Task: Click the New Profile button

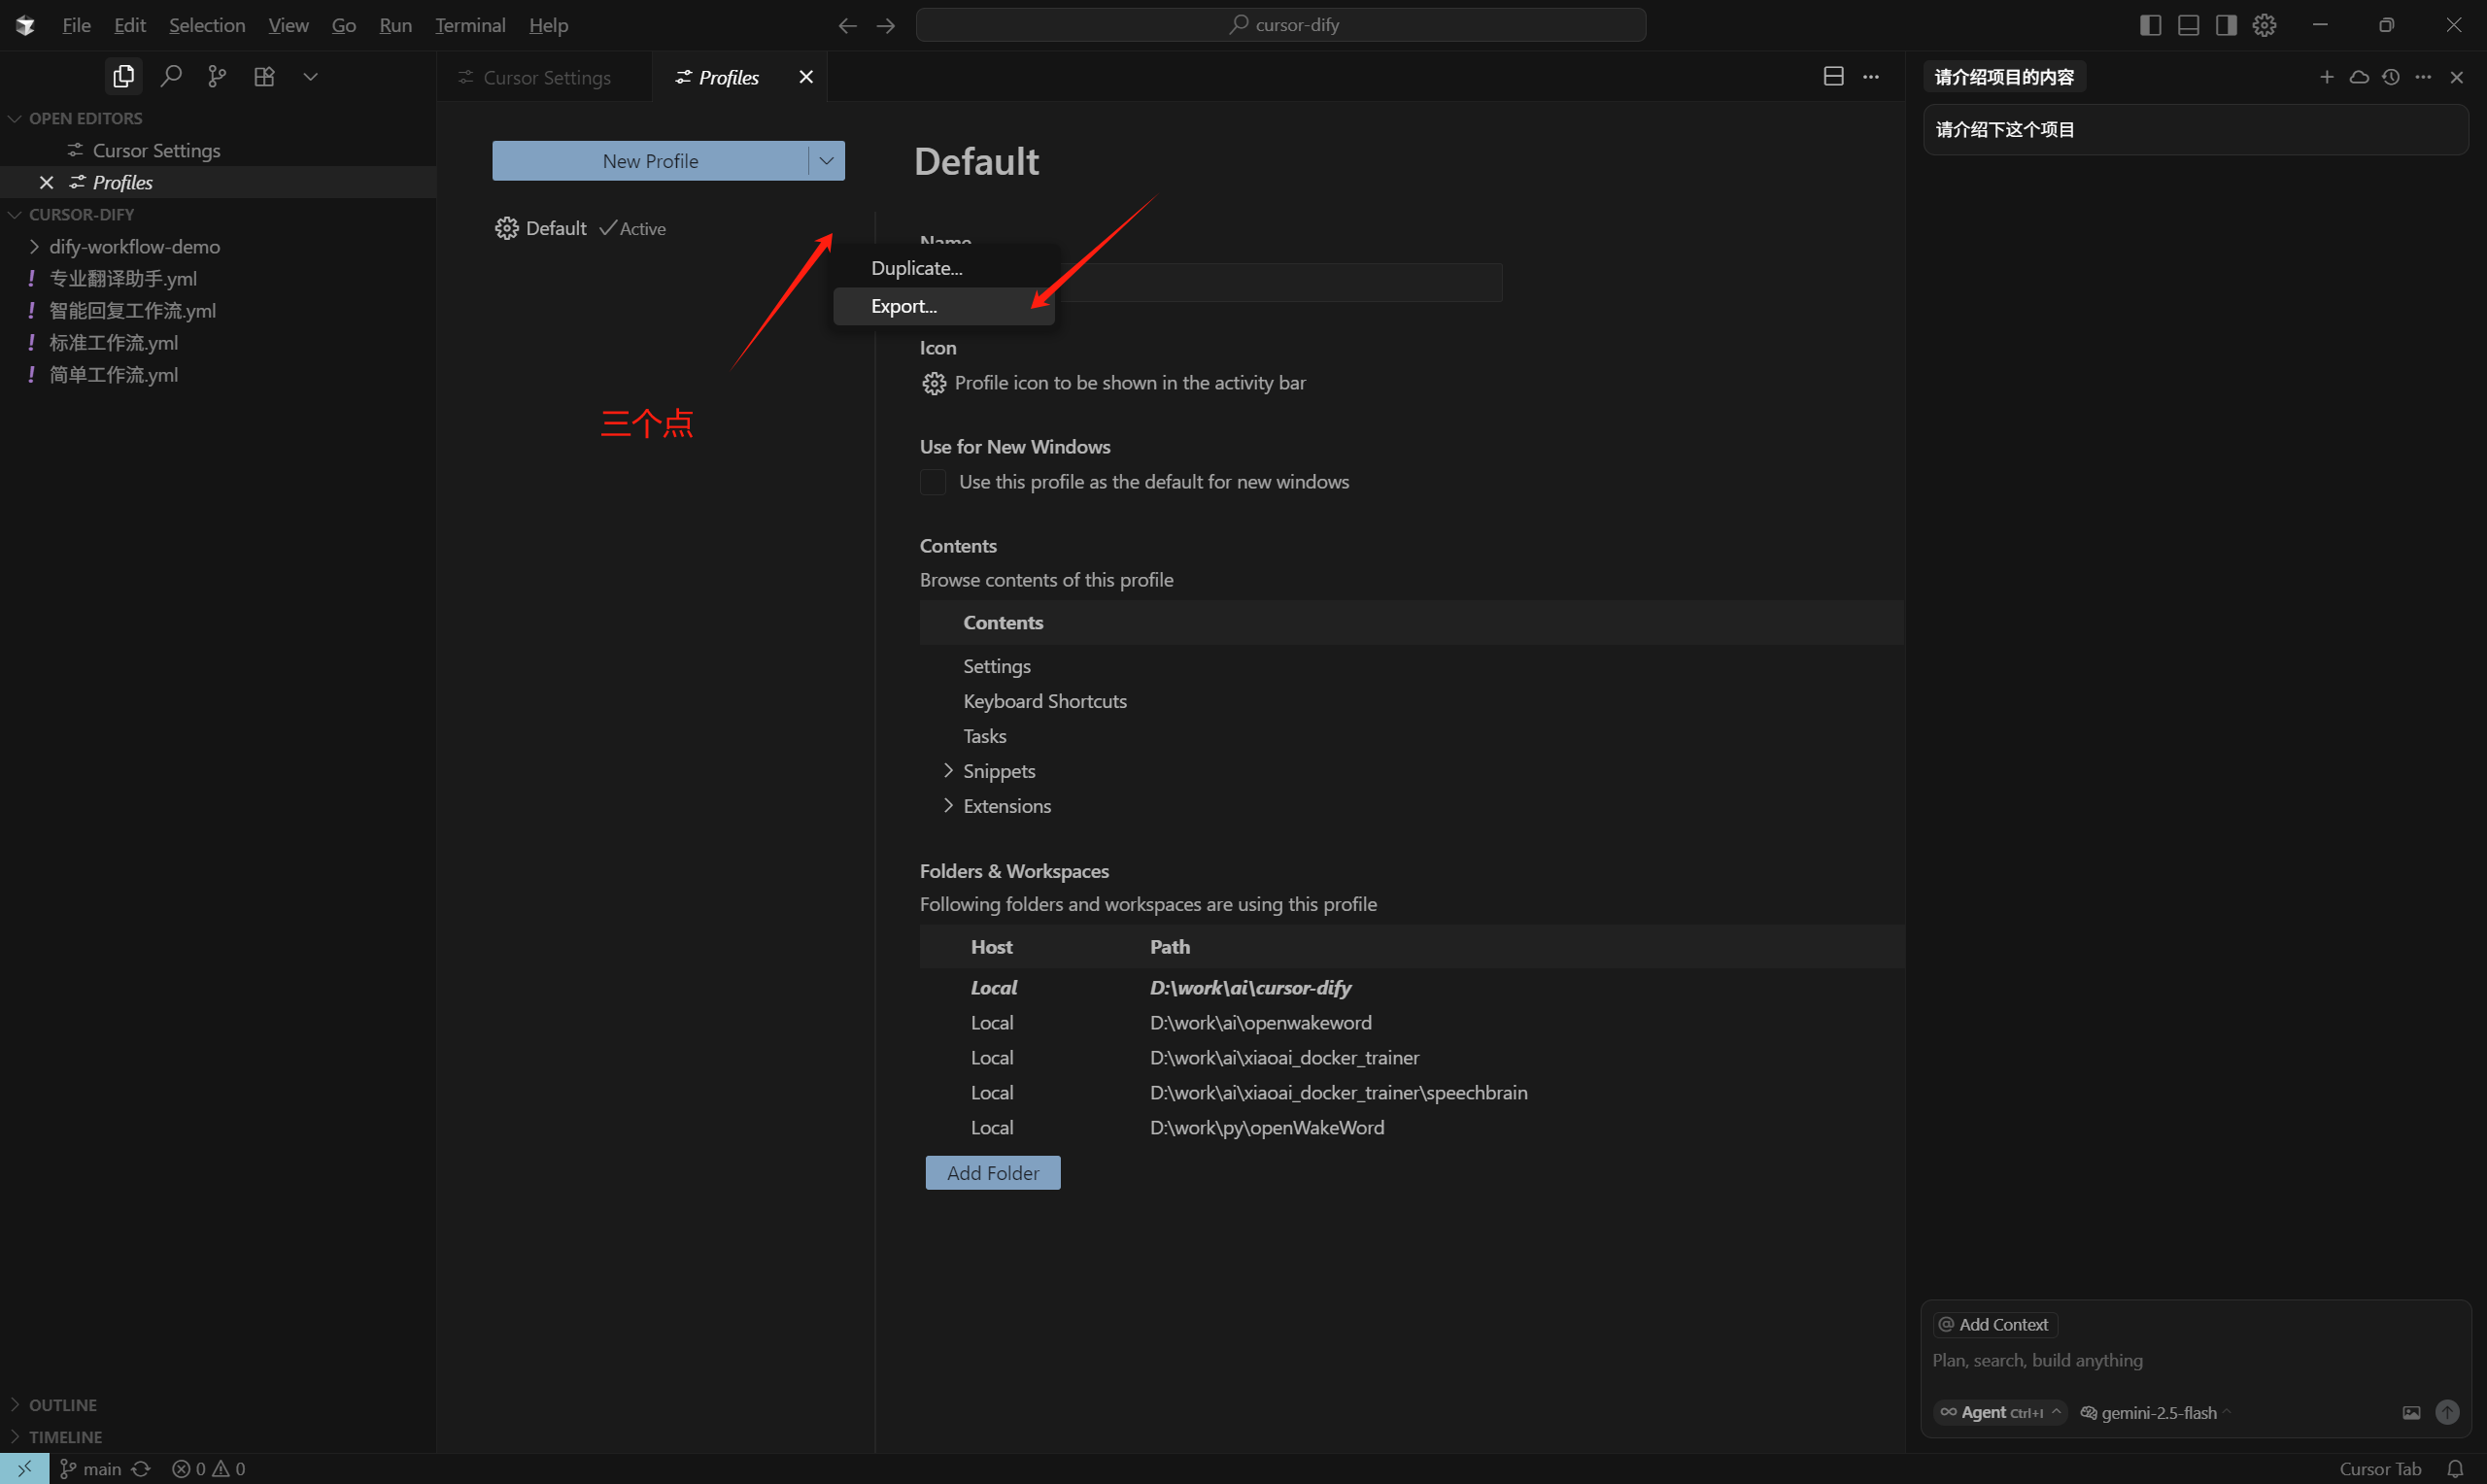Action: pos(650,161)
